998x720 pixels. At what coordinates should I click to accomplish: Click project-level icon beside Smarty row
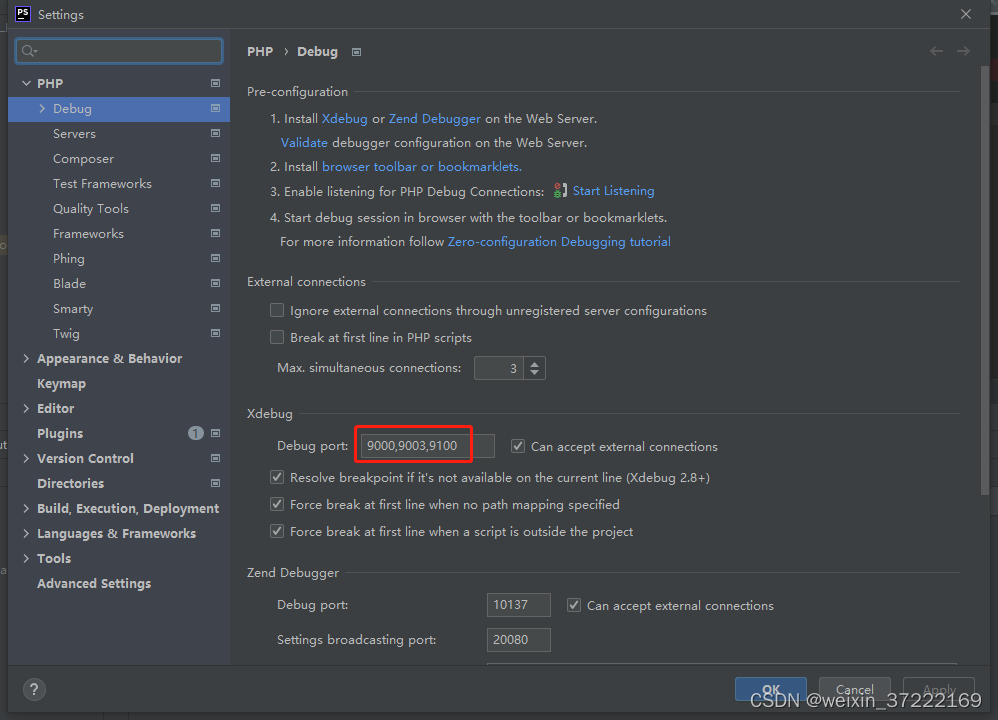tap(215, 308)
